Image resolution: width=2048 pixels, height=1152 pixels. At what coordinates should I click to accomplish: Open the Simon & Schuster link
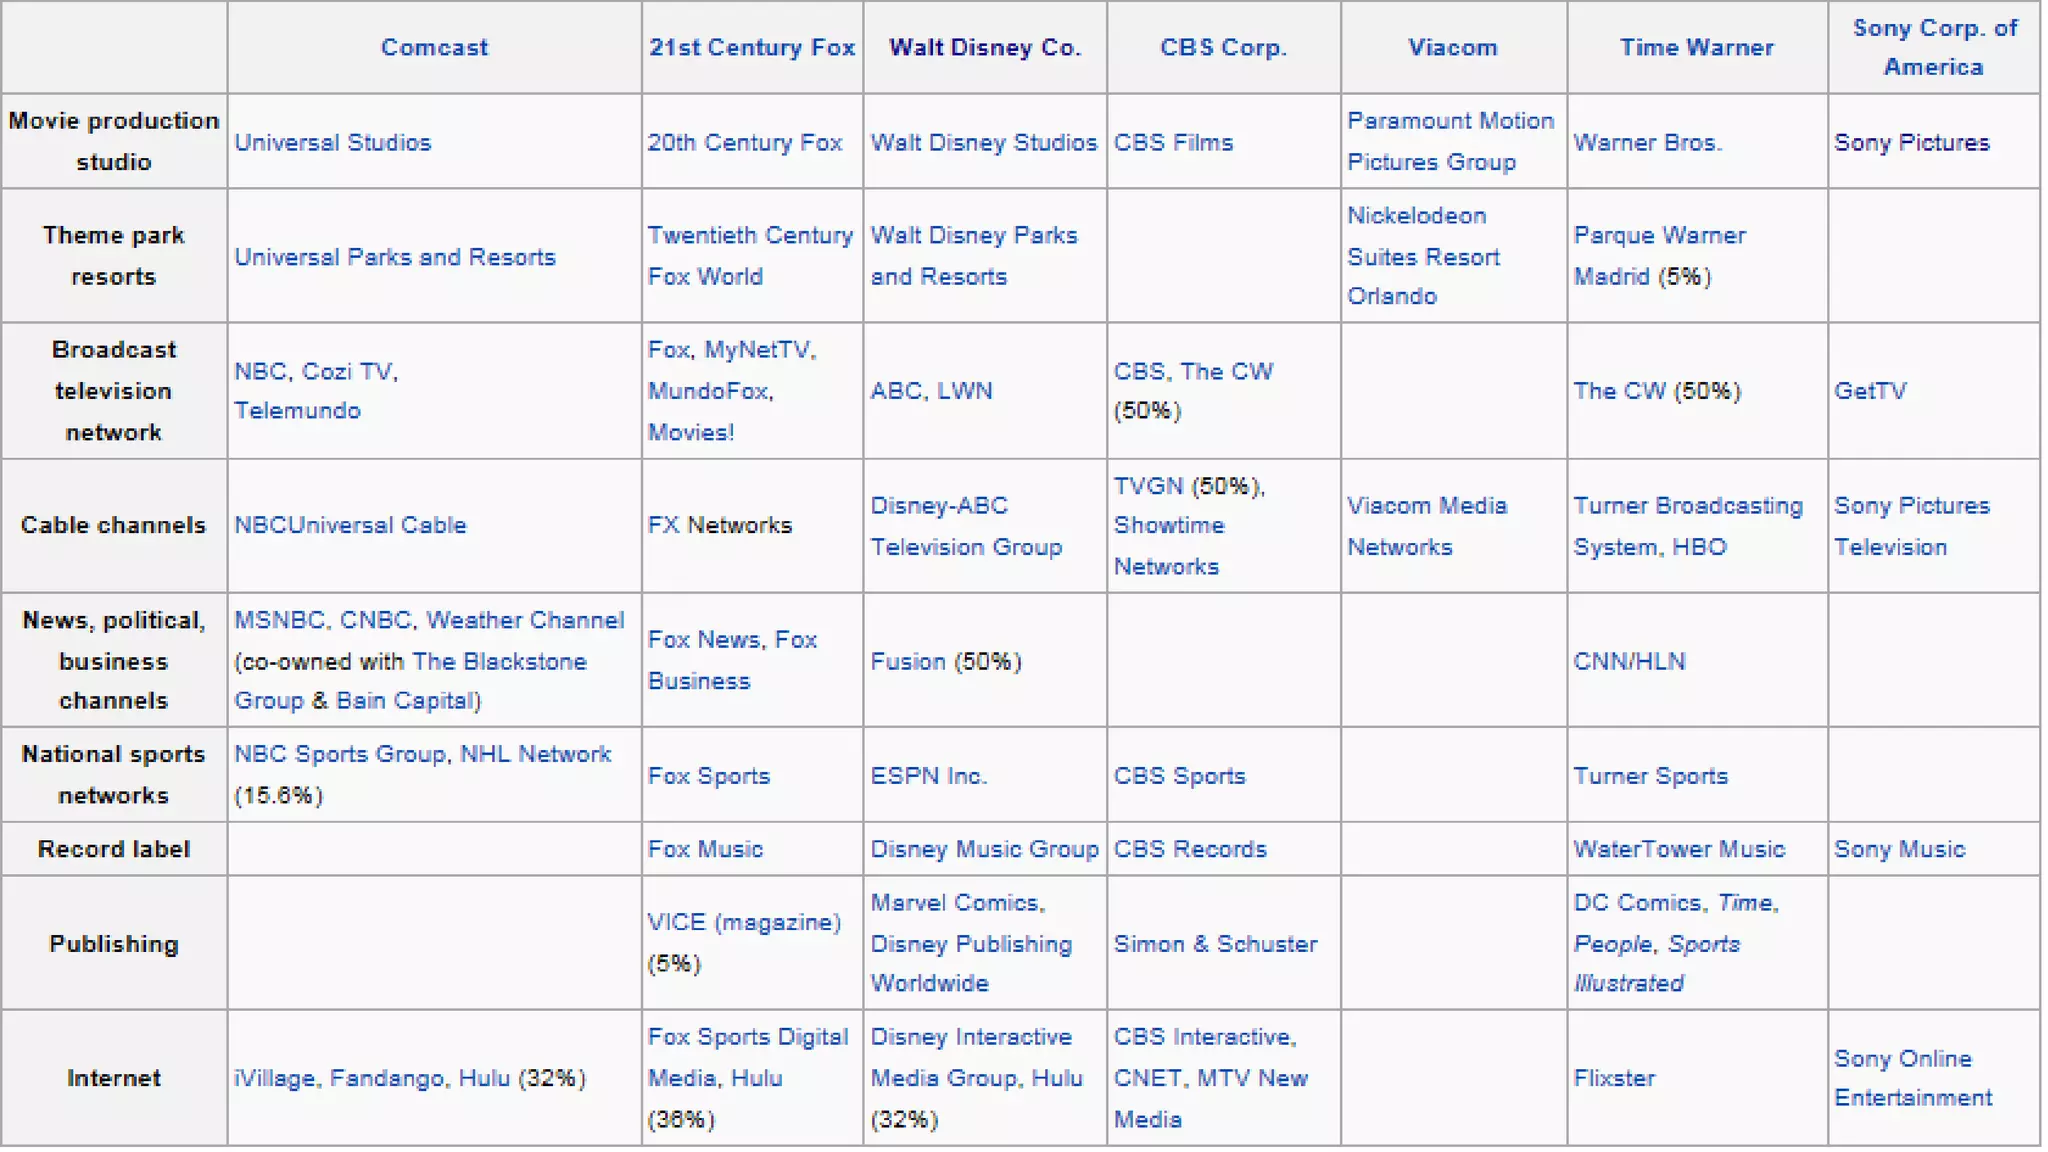pyautogui.click(x=1215, y=943)
